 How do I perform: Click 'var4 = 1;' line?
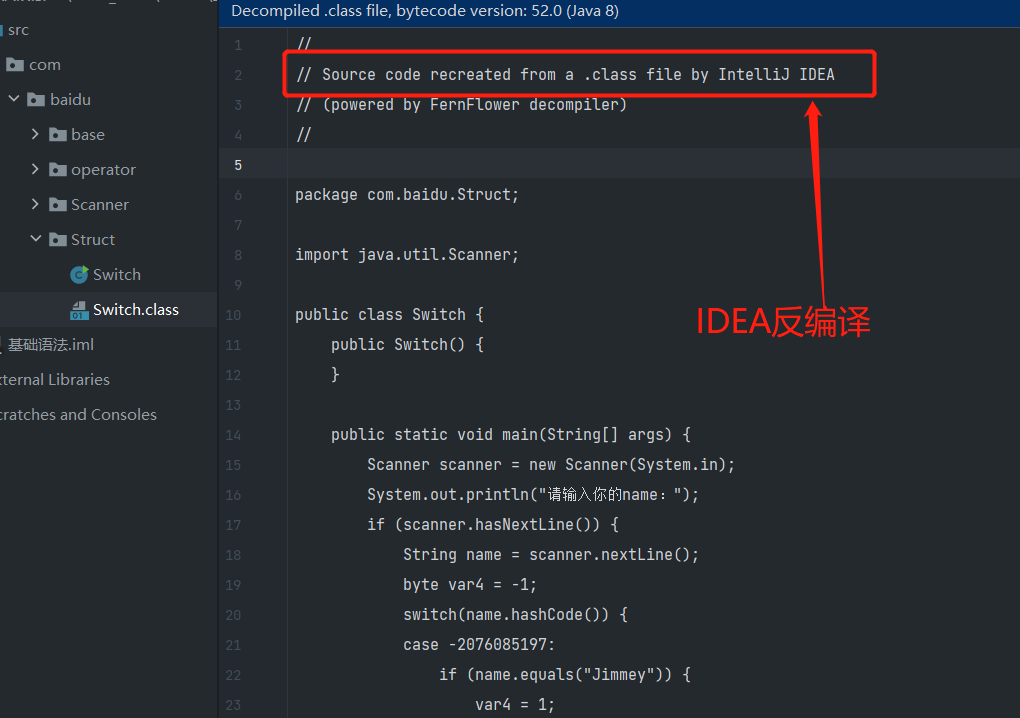[x=515, y=704]
